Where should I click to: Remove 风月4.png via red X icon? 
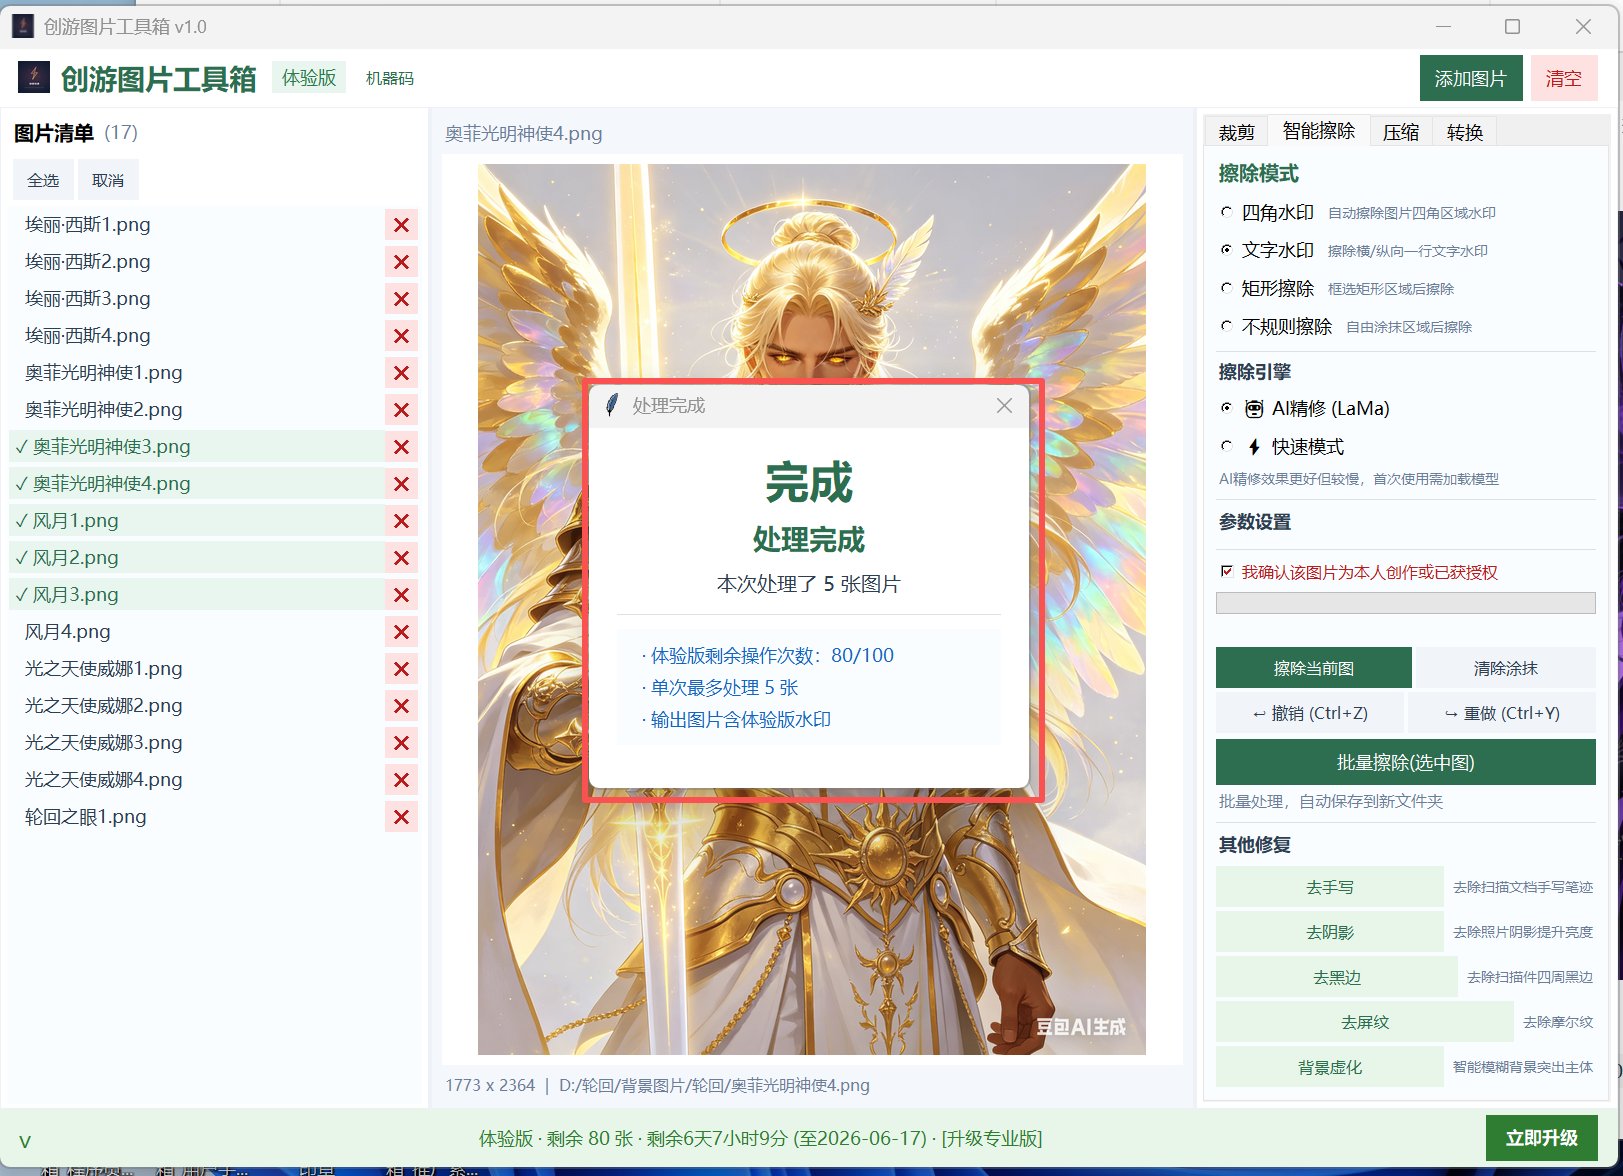point(401,632)
